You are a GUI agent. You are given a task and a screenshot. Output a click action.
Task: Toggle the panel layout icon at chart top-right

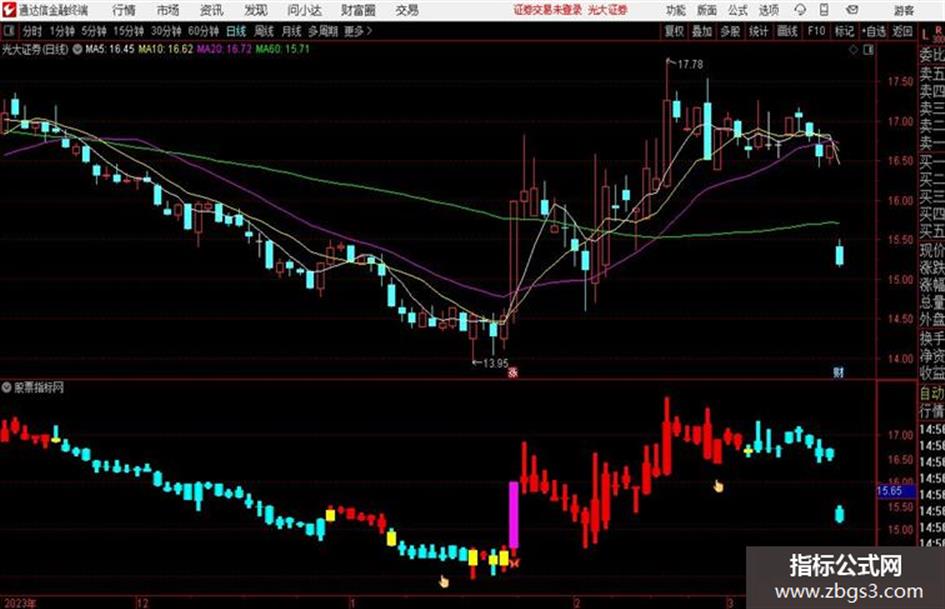click(868, 50)
